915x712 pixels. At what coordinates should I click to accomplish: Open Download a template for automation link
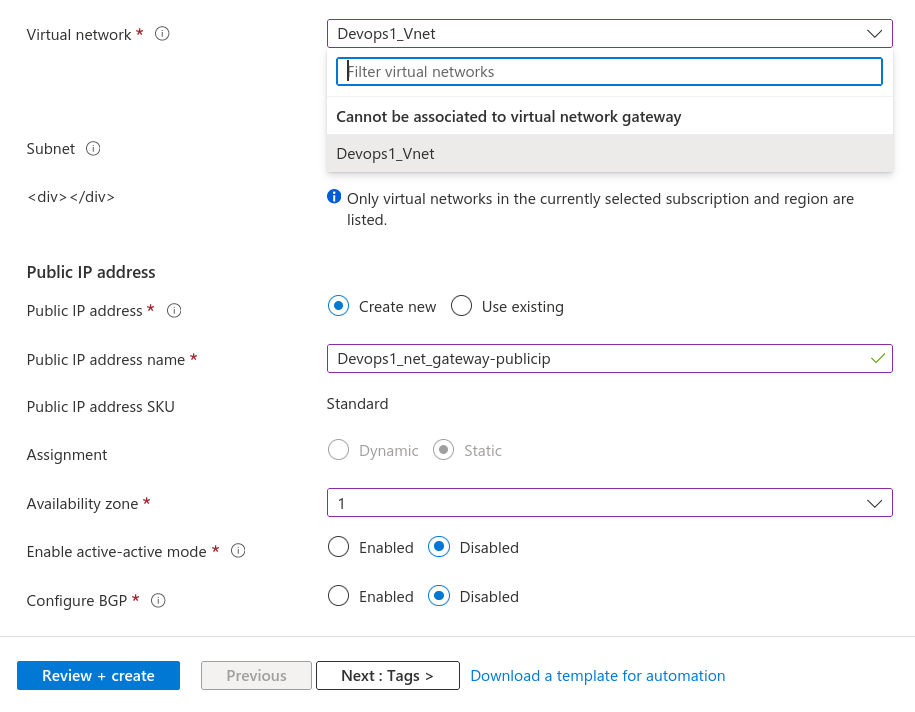[x=597, y=676]
